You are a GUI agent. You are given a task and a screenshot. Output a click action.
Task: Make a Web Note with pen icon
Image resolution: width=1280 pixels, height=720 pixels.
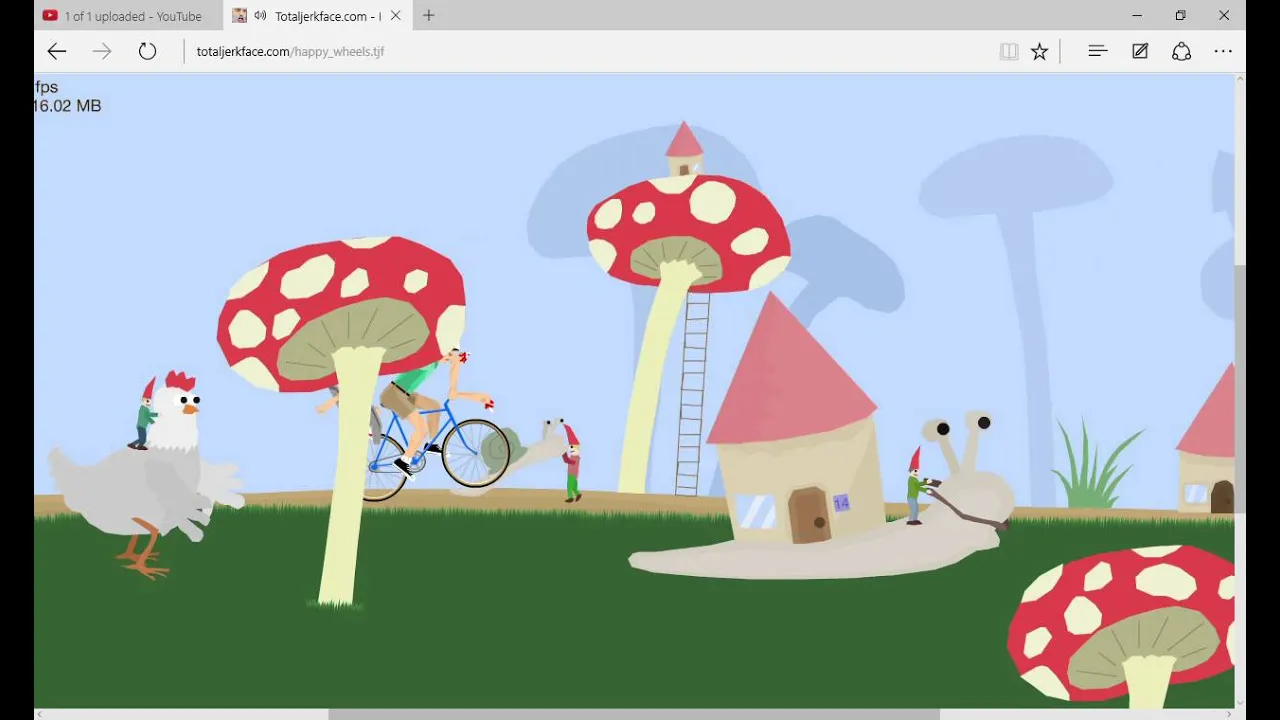point(1140,51)
